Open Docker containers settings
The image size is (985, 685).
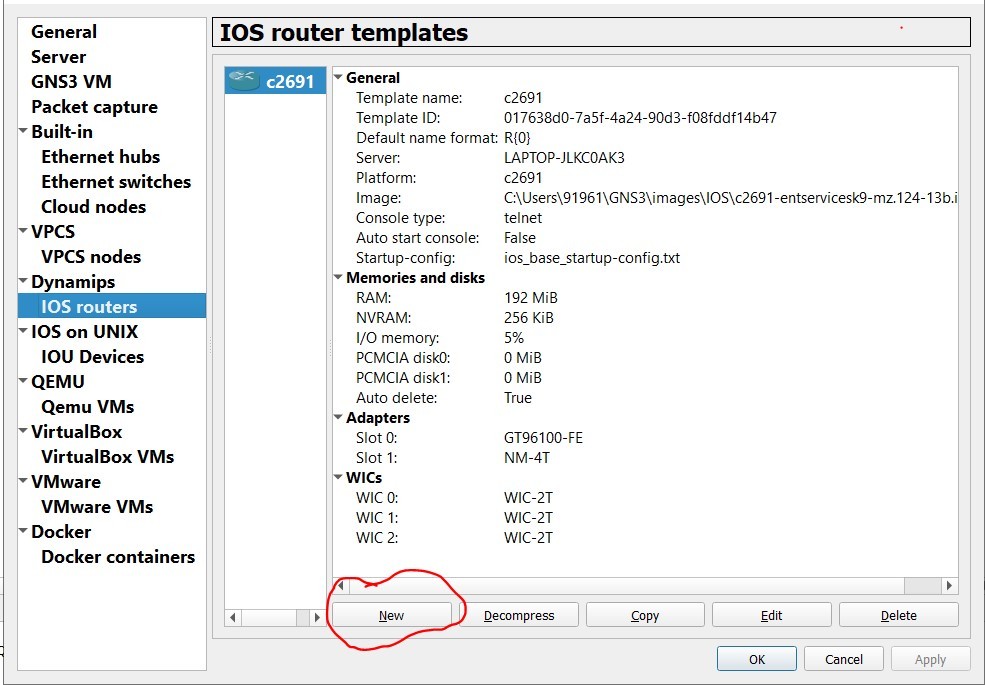click(x=117, y=556)
